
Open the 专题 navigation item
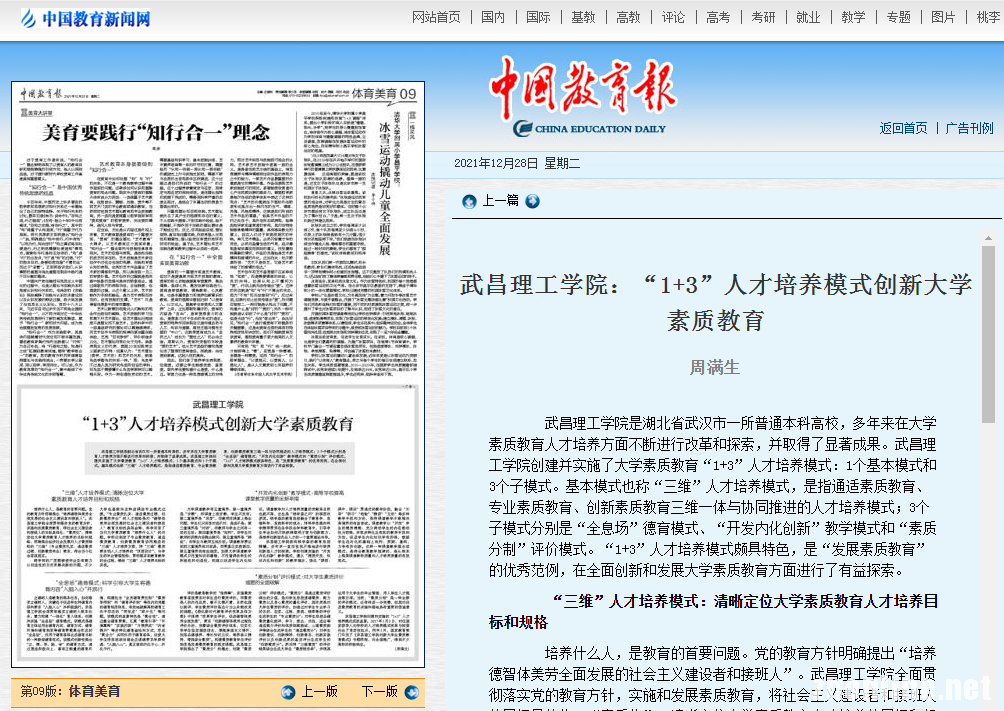[x=898, y=17]
